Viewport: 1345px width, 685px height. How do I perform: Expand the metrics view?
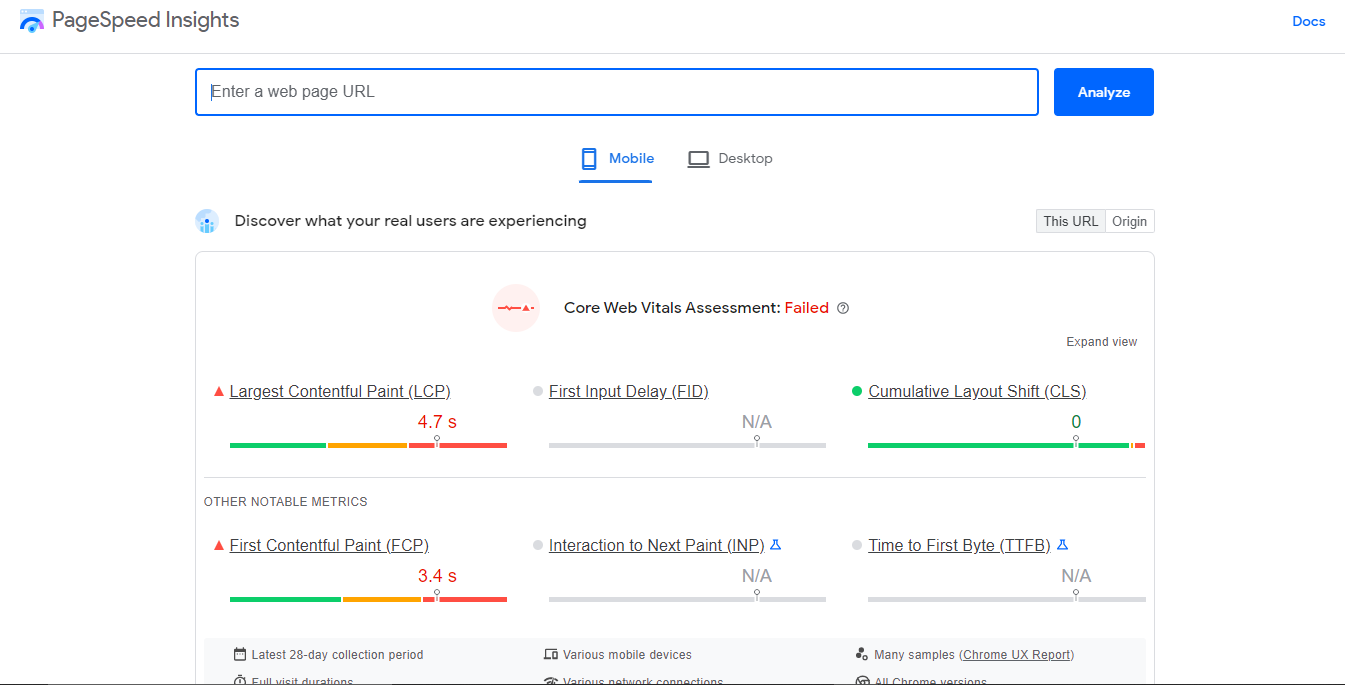1101,342
